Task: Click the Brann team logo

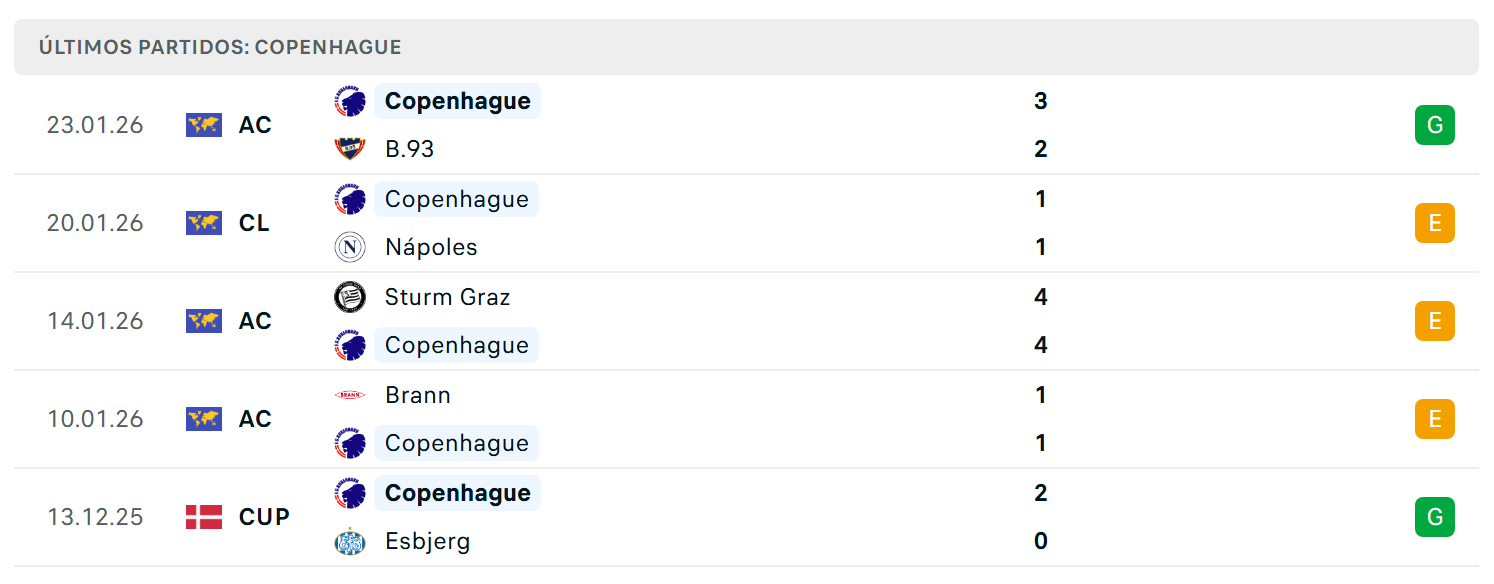Action: [x=350, y=395]
